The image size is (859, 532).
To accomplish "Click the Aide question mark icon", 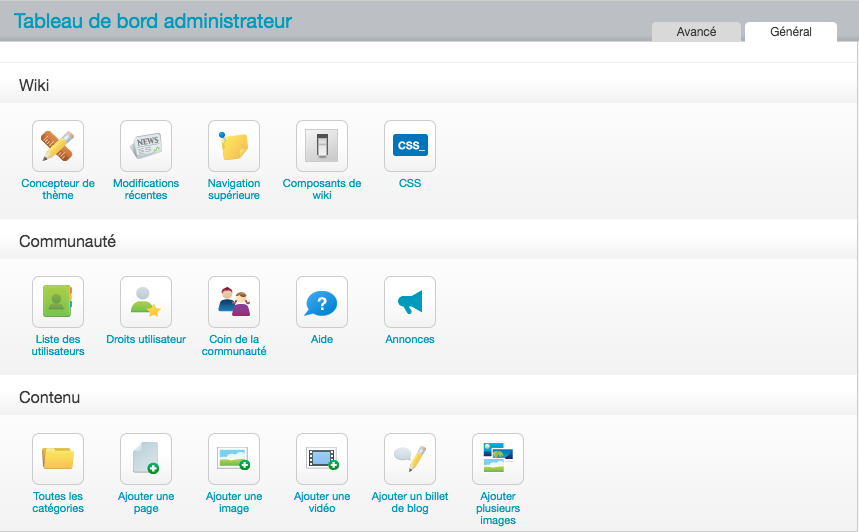I will click(322, 302).
